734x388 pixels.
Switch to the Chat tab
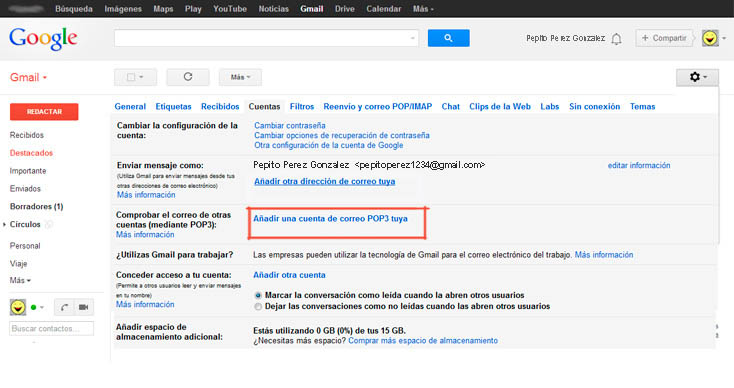click(450, 106)
